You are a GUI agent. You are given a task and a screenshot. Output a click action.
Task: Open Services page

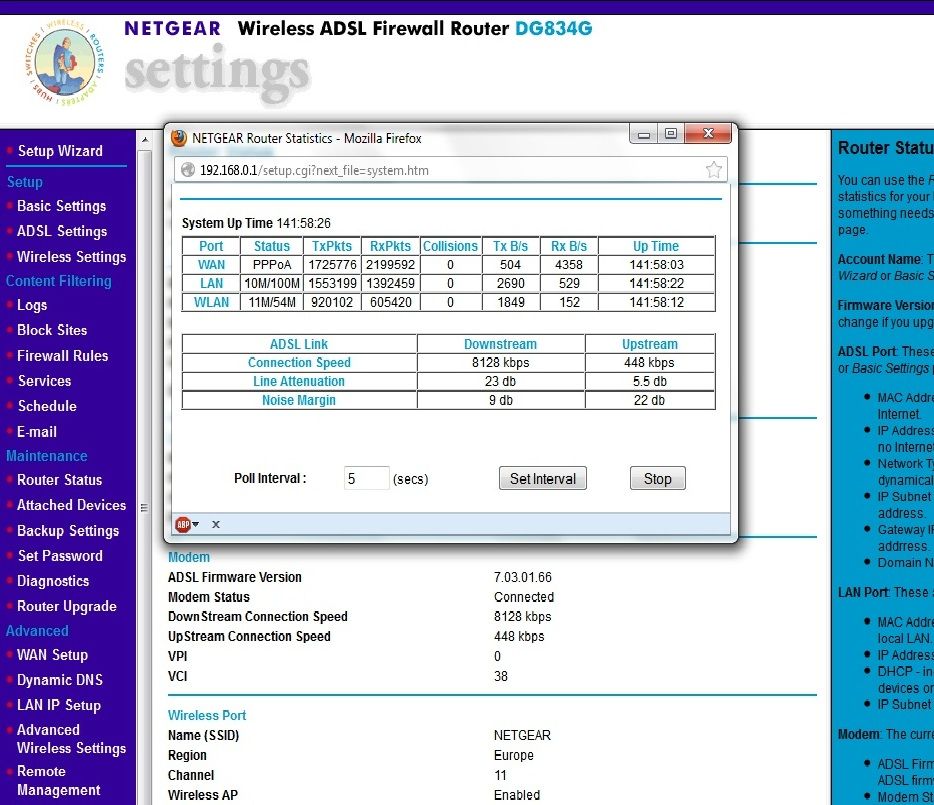point(45,381)
